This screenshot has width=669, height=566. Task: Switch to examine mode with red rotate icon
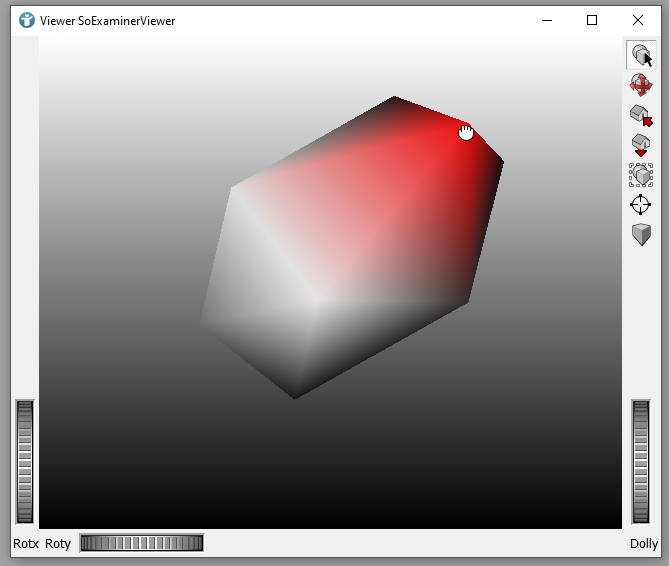click(641, 86)
